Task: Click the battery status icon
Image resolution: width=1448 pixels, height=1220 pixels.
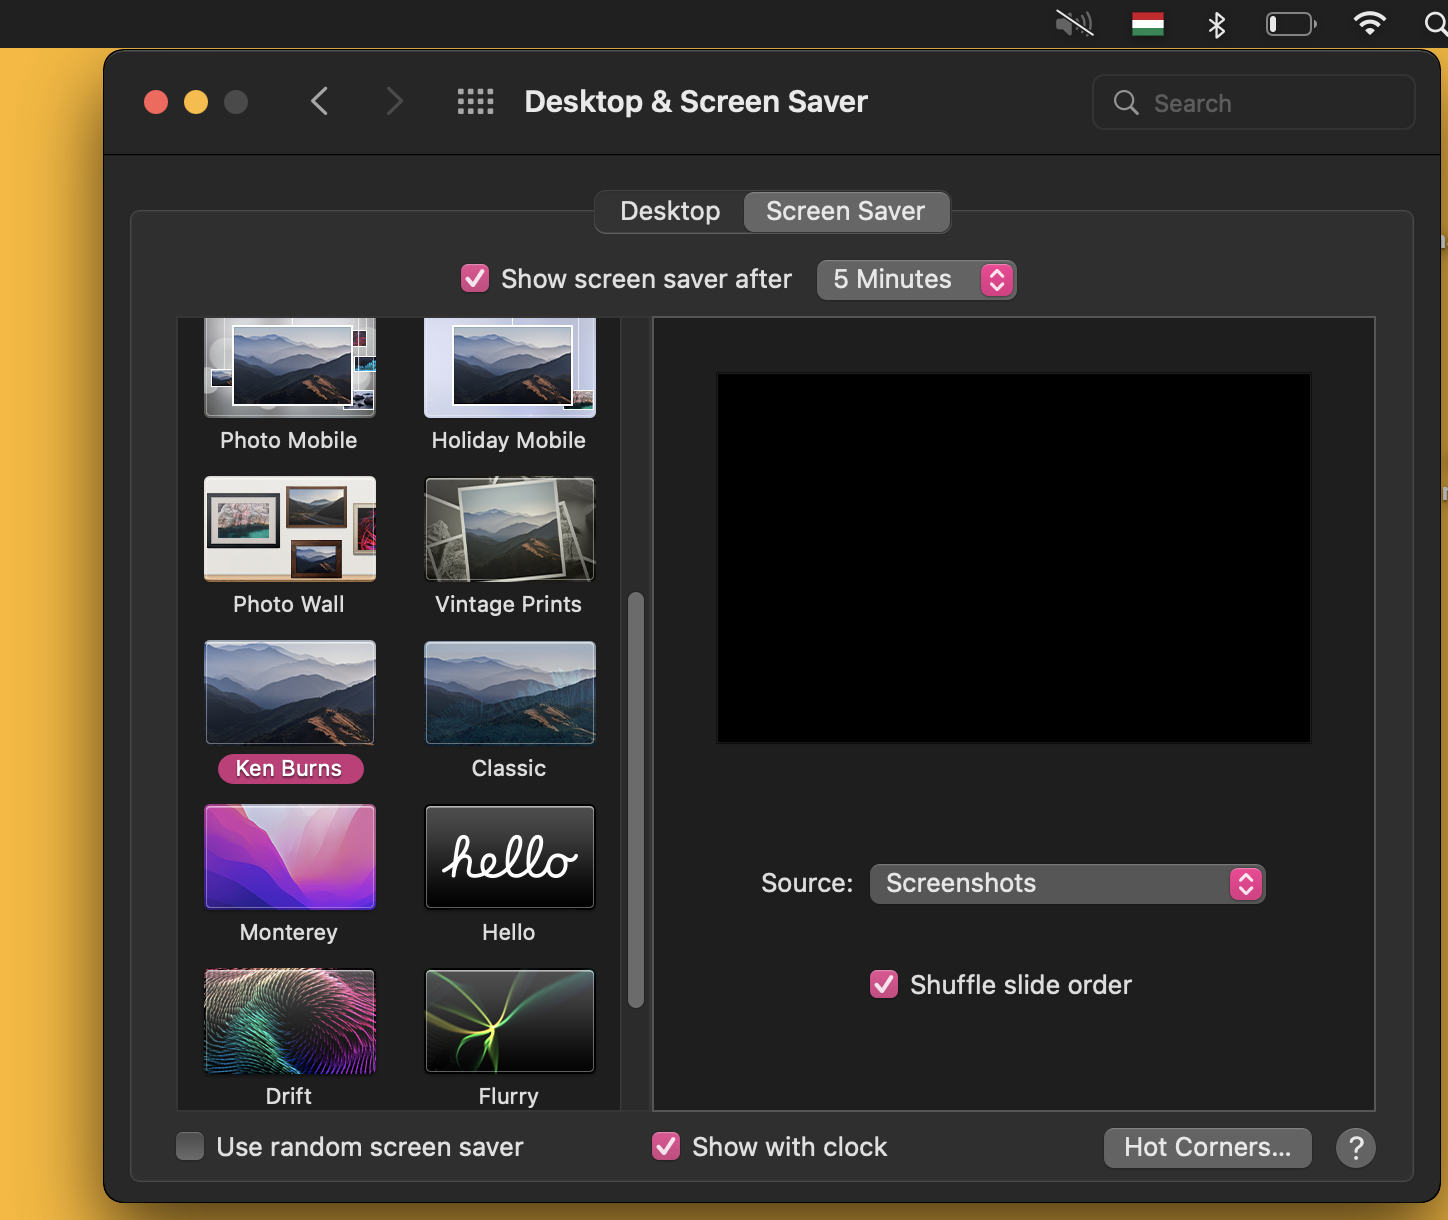Action: [1291, 24]
